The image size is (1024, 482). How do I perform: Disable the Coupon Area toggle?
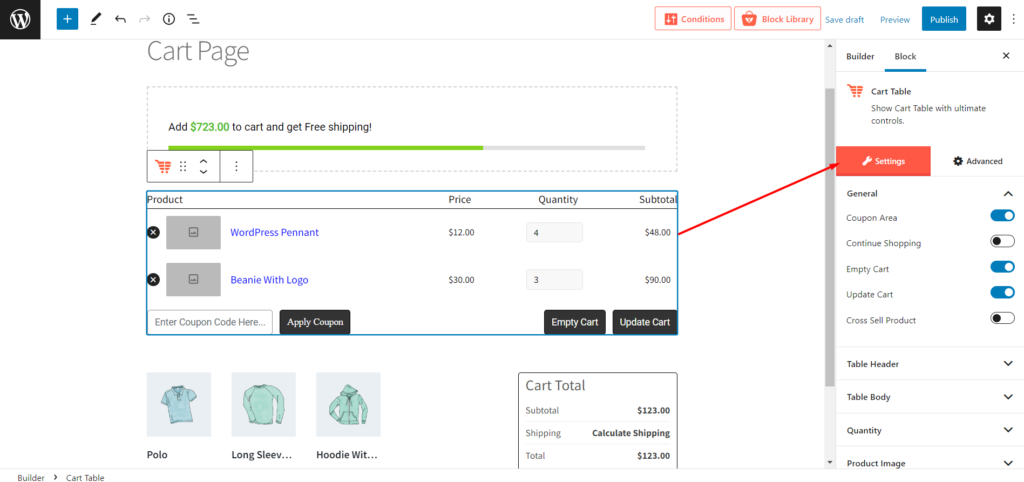[1002, 216]
